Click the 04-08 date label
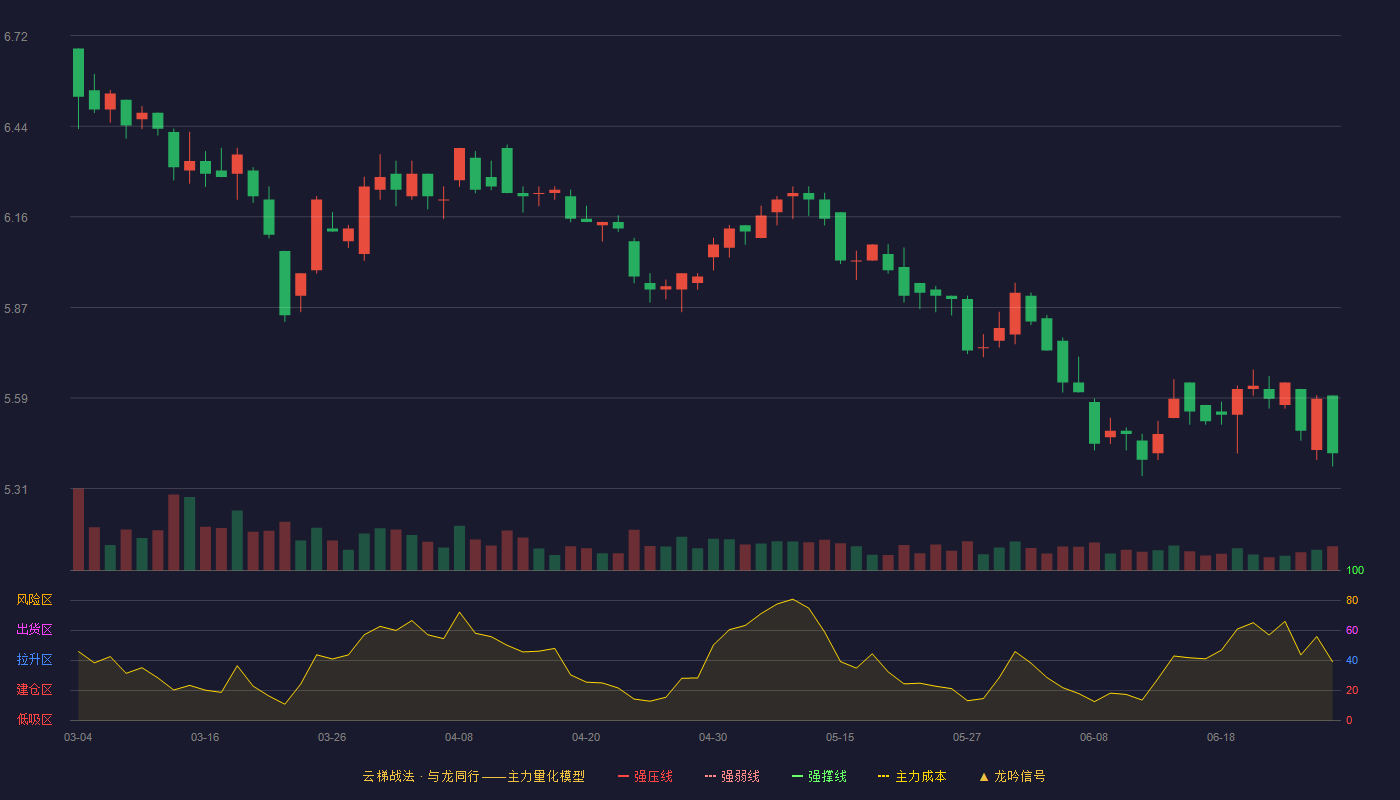 tap(459, 737)
